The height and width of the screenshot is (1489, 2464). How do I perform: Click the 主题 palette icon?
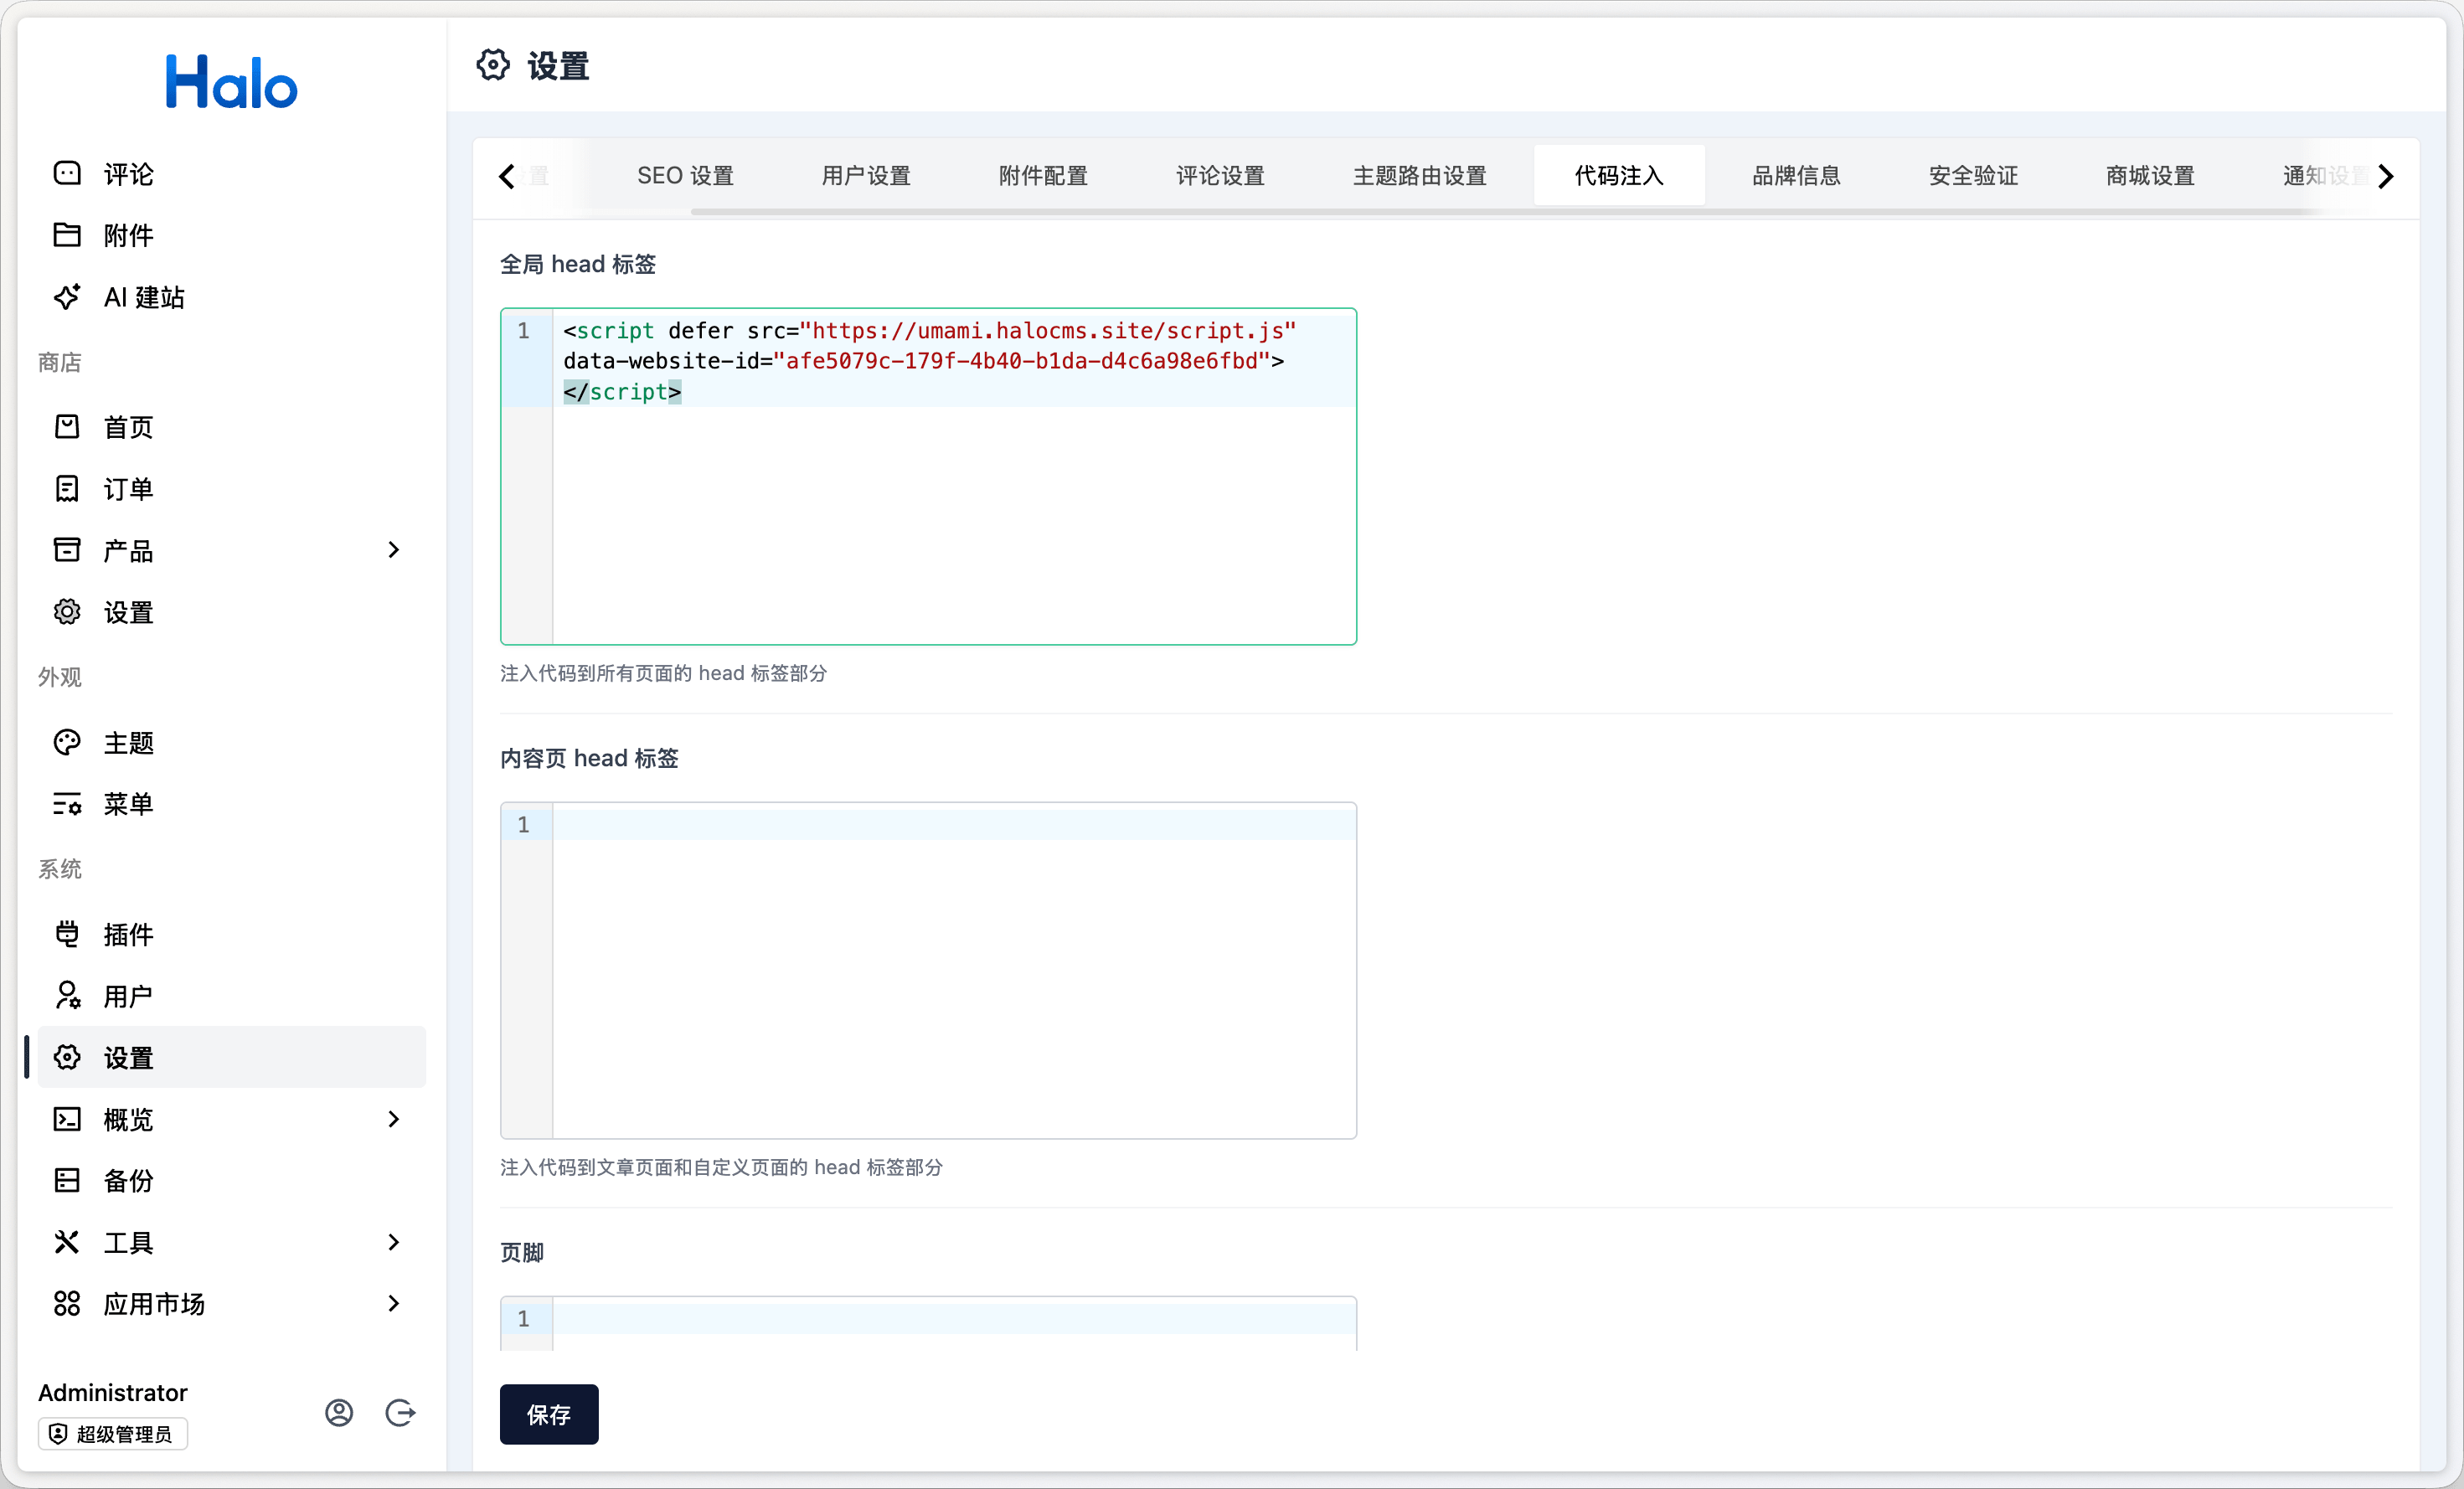point(67,742)
